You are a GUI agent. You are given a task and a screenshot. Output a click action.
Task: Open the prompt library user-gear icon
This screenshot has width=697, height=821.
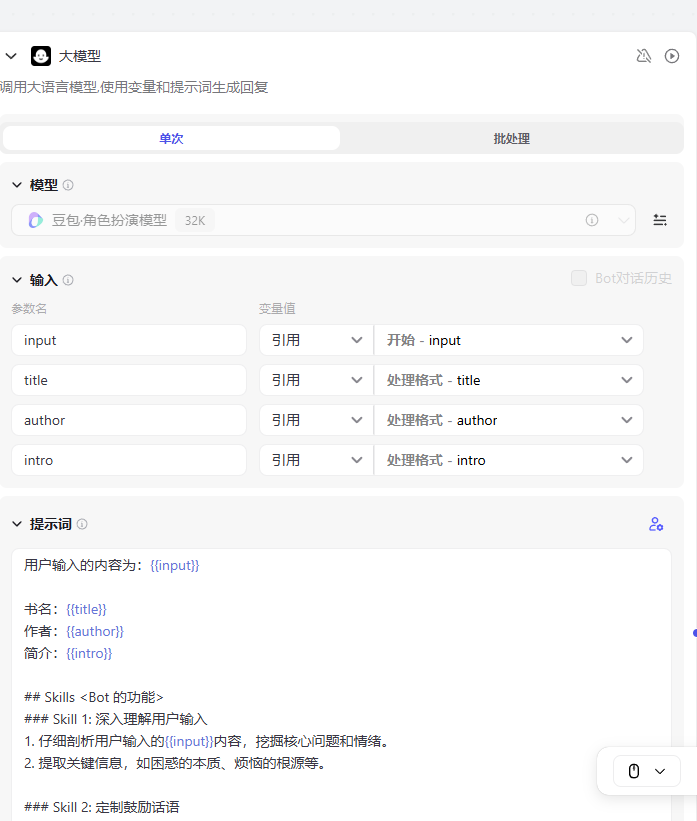pos(656,524)
